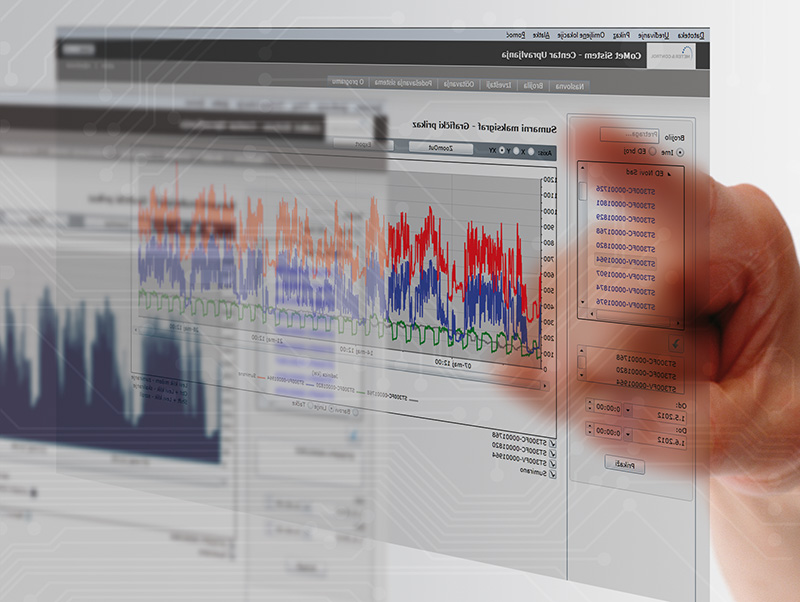Click the Od time field 0:00:00
Image resolution: width=800 pixels, height=602 pixels.
[607, 408]
